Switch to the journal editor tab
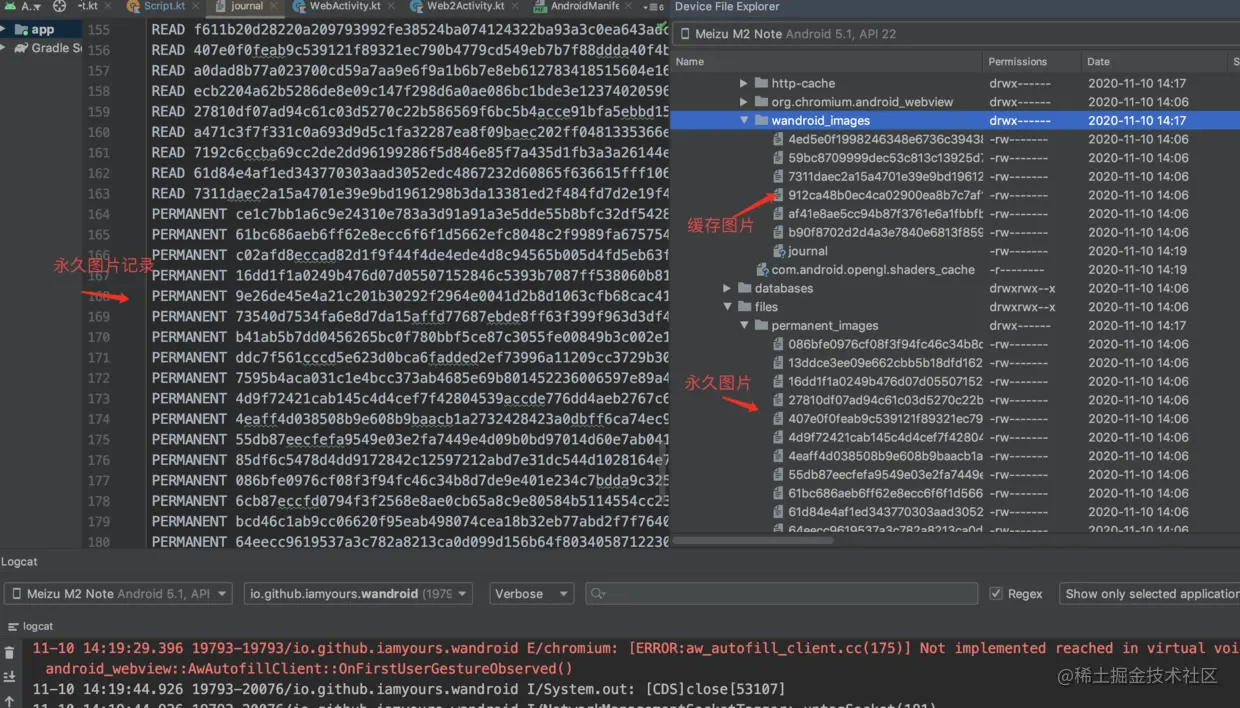1240x708 pixels. (245, 6)
